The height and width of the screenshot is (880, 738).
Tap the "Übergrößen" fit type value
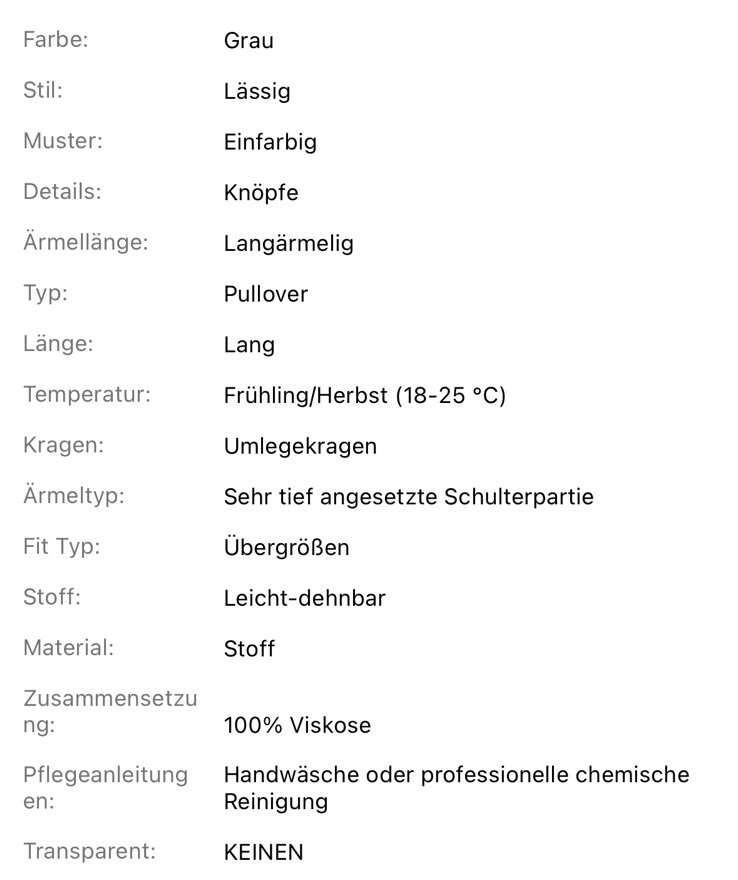(x=286, y=548)
